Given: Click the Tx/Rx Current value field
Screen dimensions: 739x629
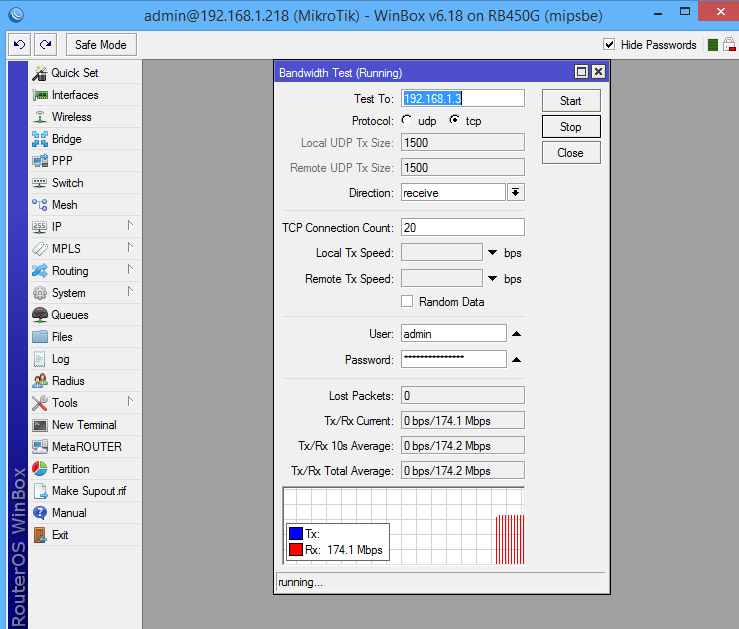Looking at the screenshot, I should [463, 420].
